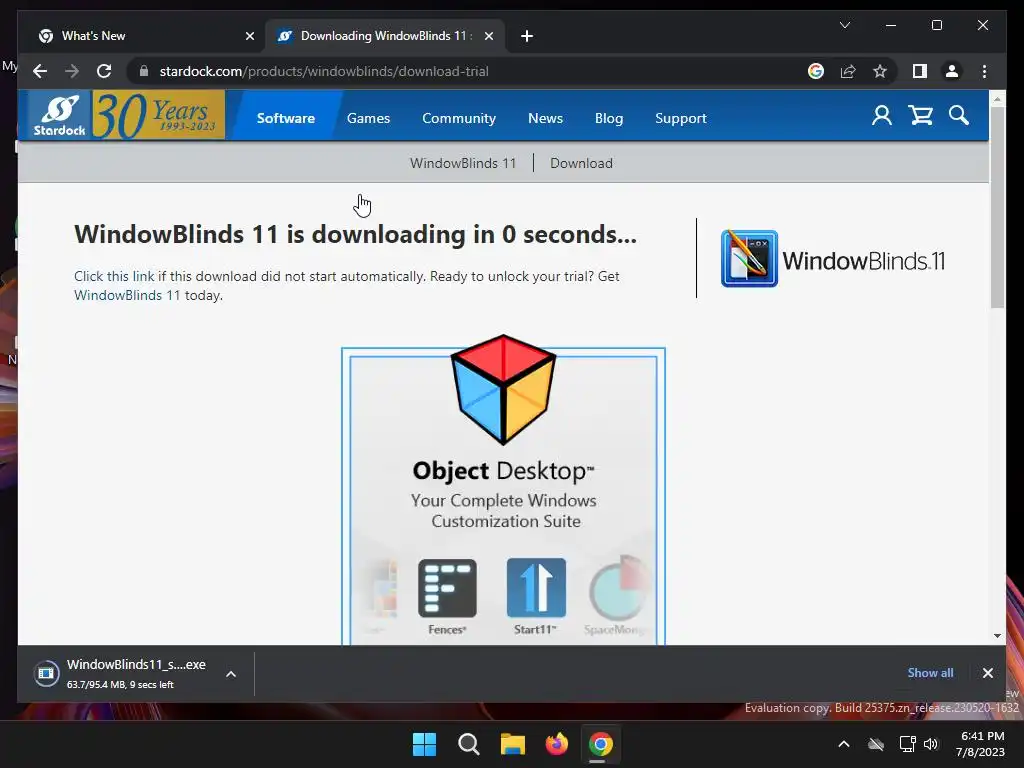1024x768 pixels.
Task: Click the cloud sync tray icon
Action: (876, 744)
